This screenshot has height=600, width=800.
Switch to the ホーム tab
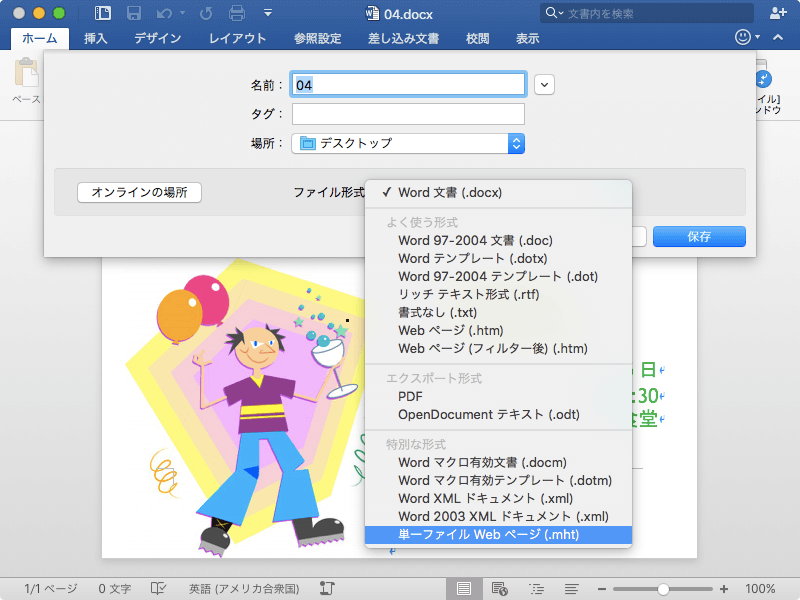tap(40, 38)
